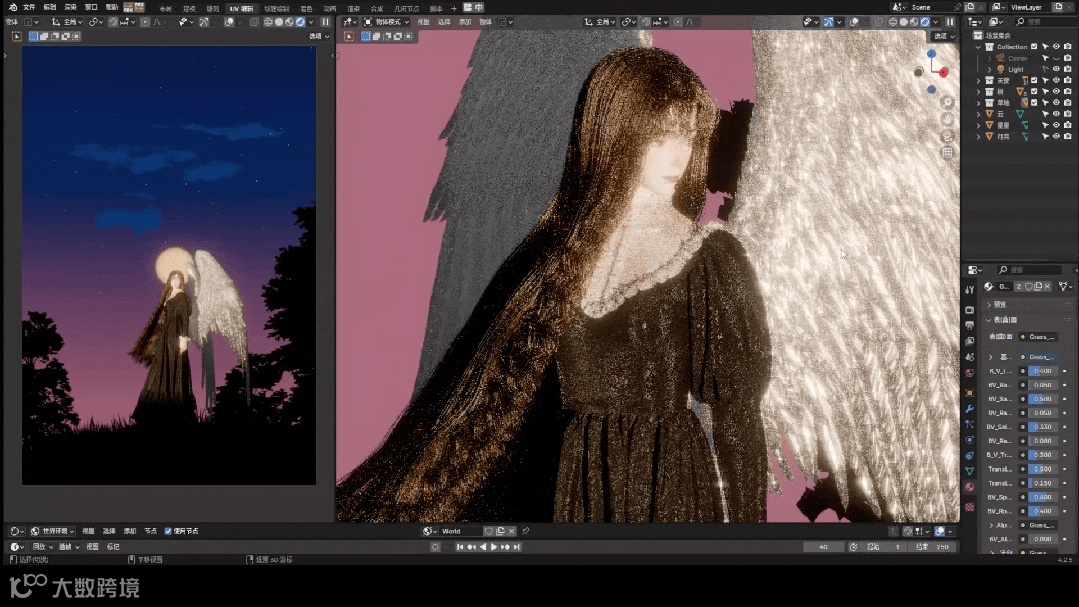Jump to the last frame

(517, 547)
